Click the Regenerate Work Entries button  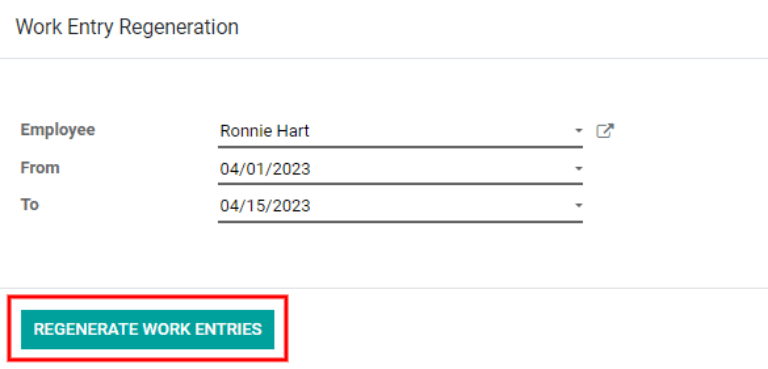coord(147,329)
